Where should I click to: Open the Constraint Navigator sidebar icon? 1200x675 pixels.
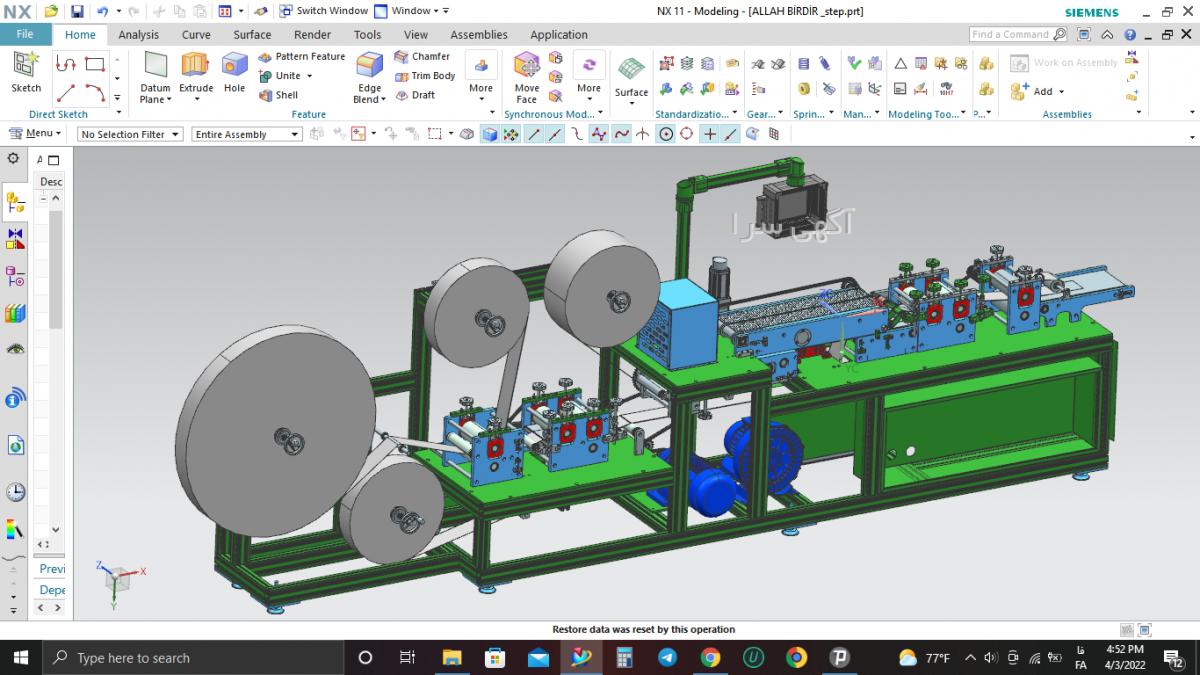point(15,238)
